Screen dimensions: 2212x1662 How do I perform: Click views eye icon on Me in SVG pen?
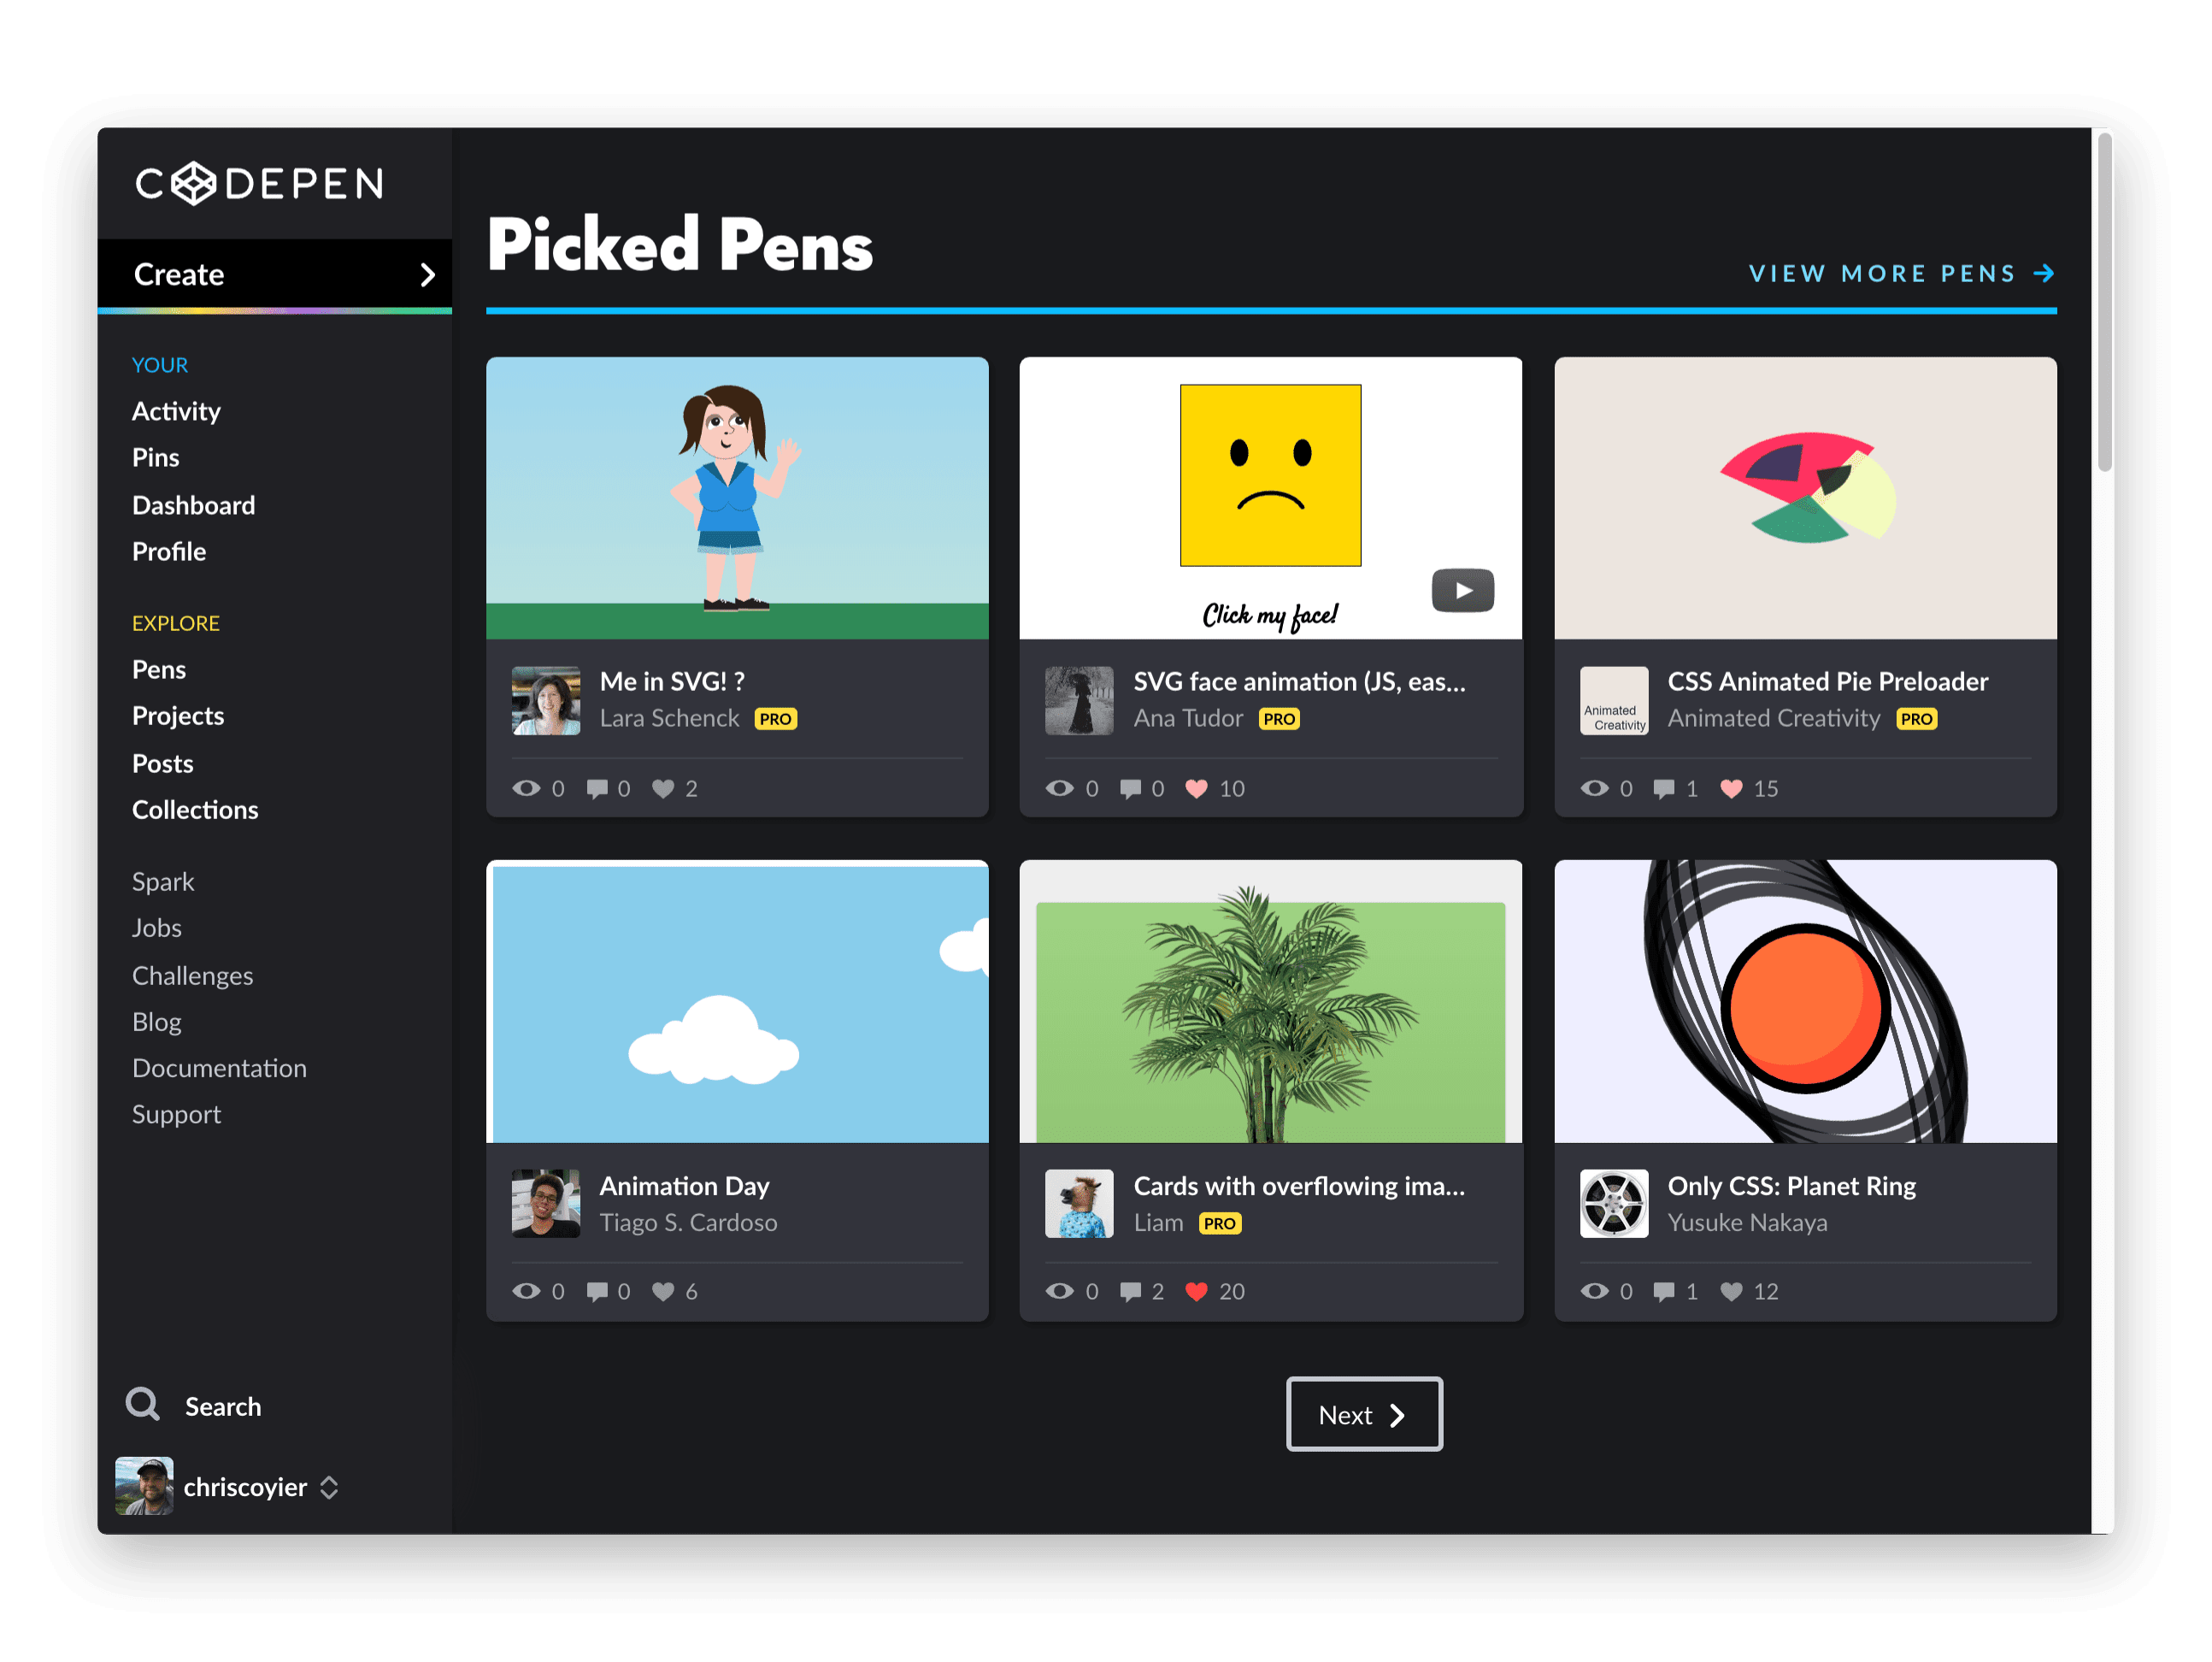click(x=526, y=788)
